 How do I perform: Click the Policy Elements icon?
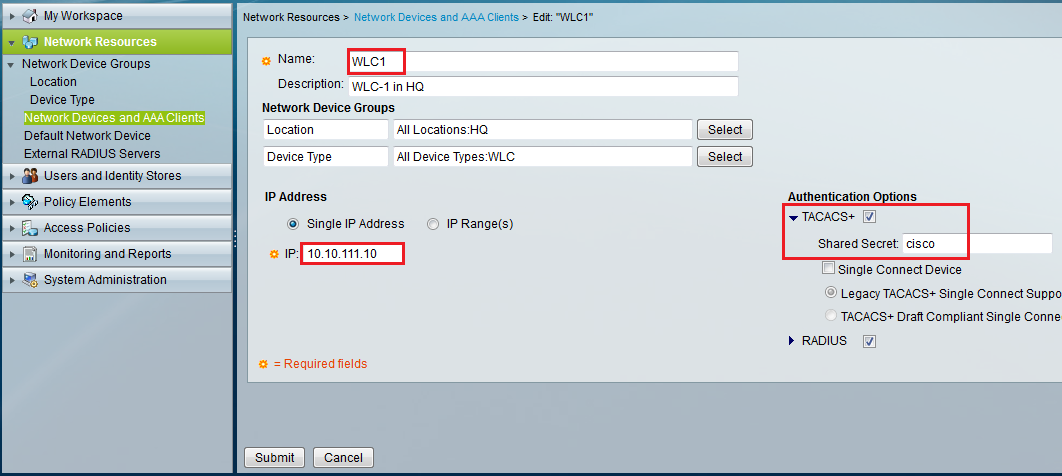(29, 202)
